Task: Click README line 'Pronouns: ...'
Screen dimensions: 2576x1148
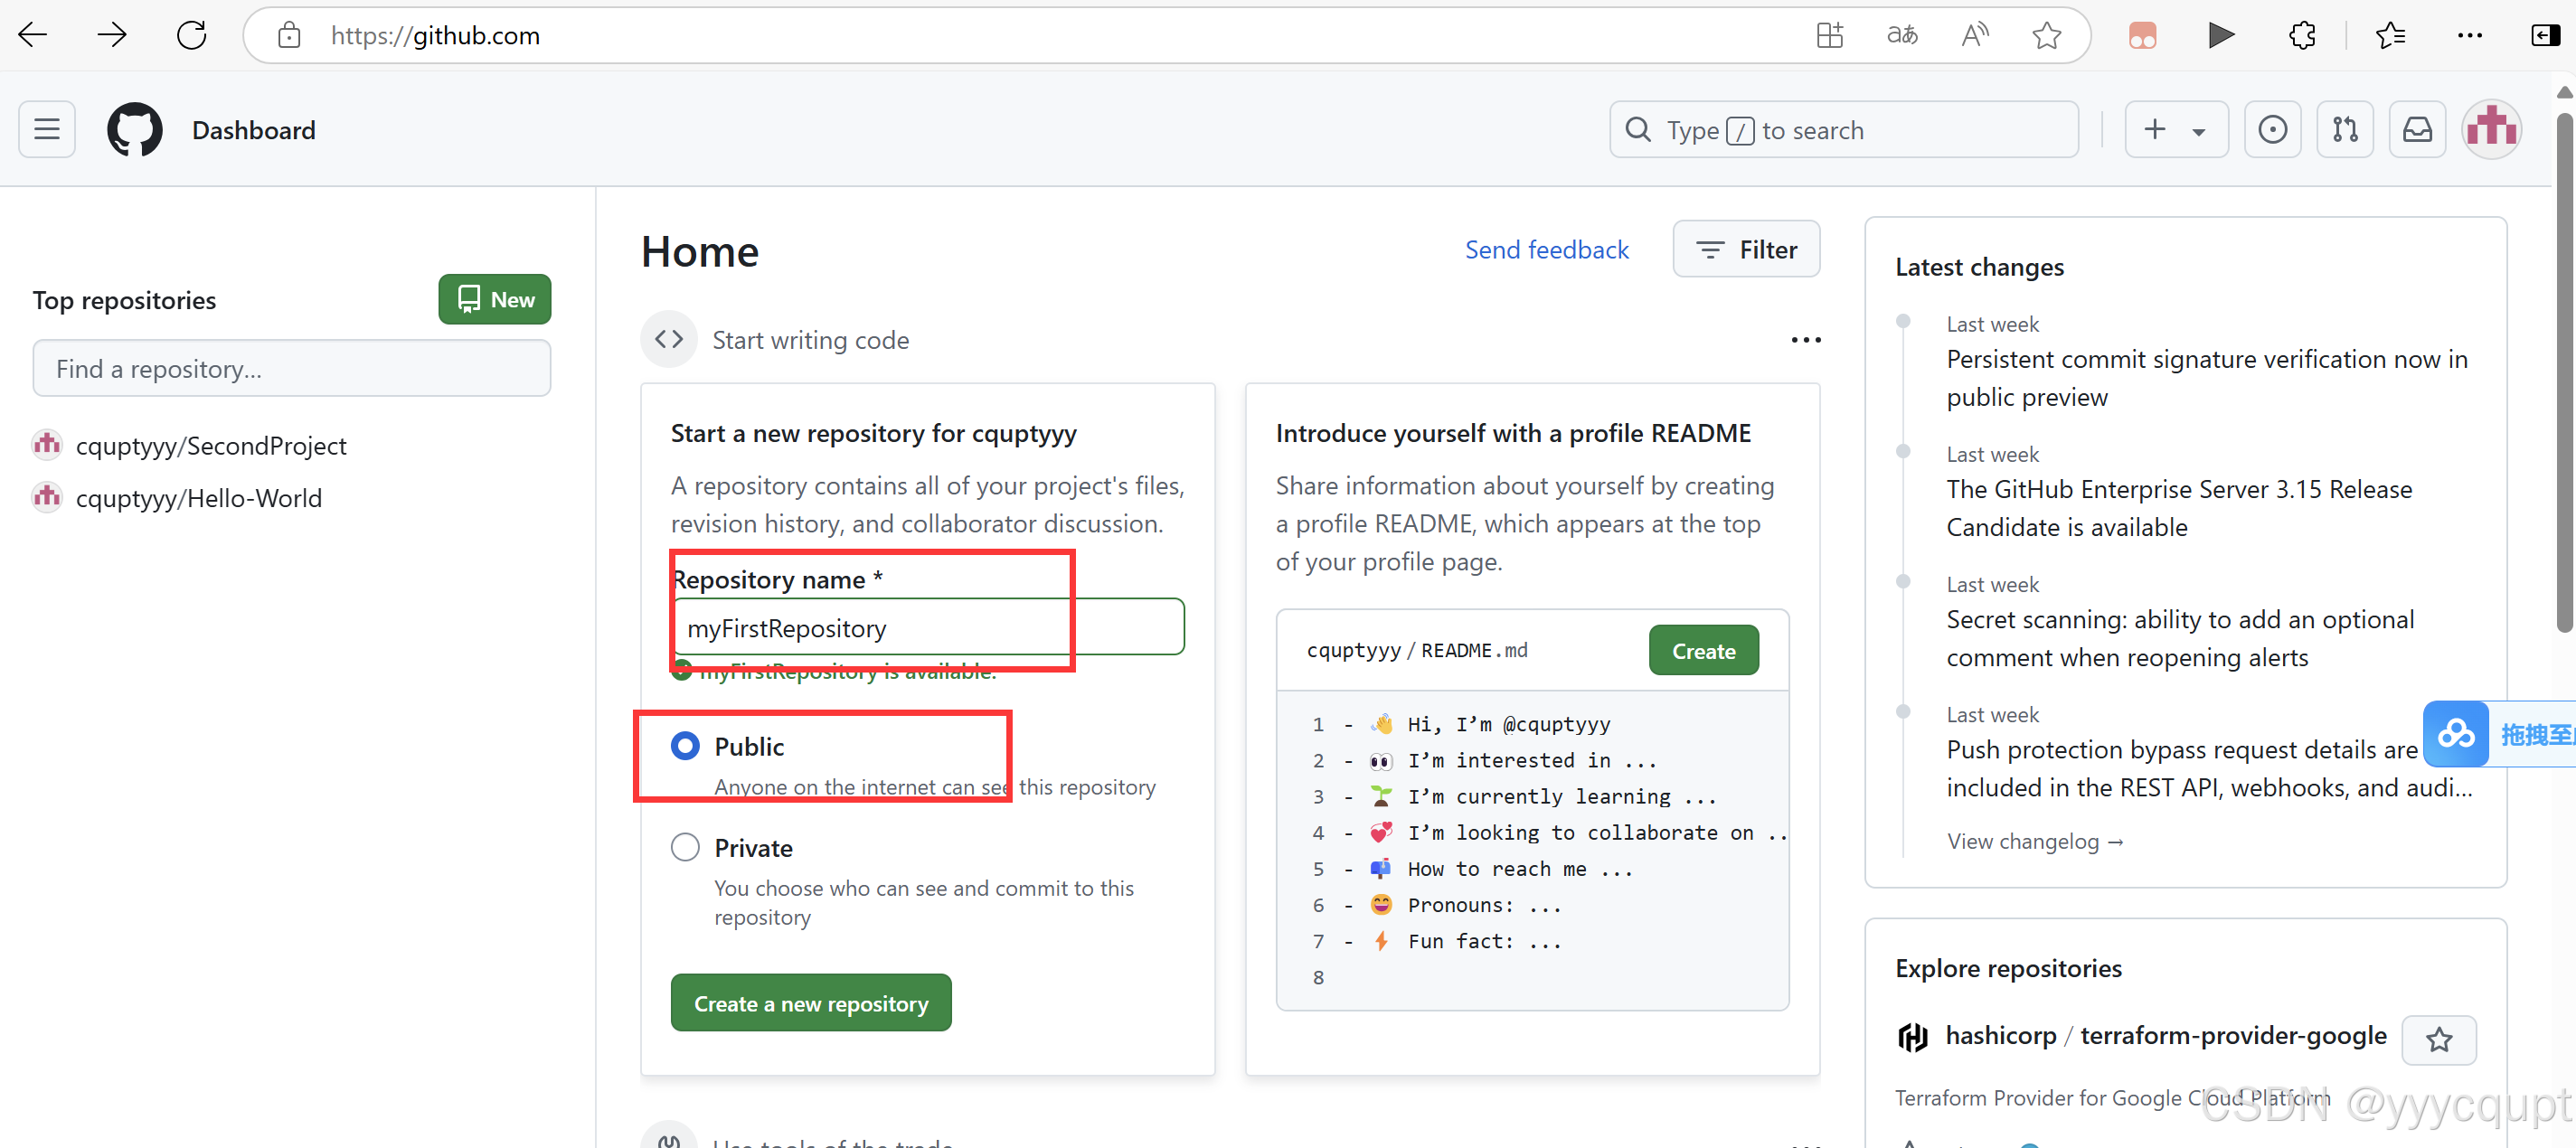Action: (1484, 904)
